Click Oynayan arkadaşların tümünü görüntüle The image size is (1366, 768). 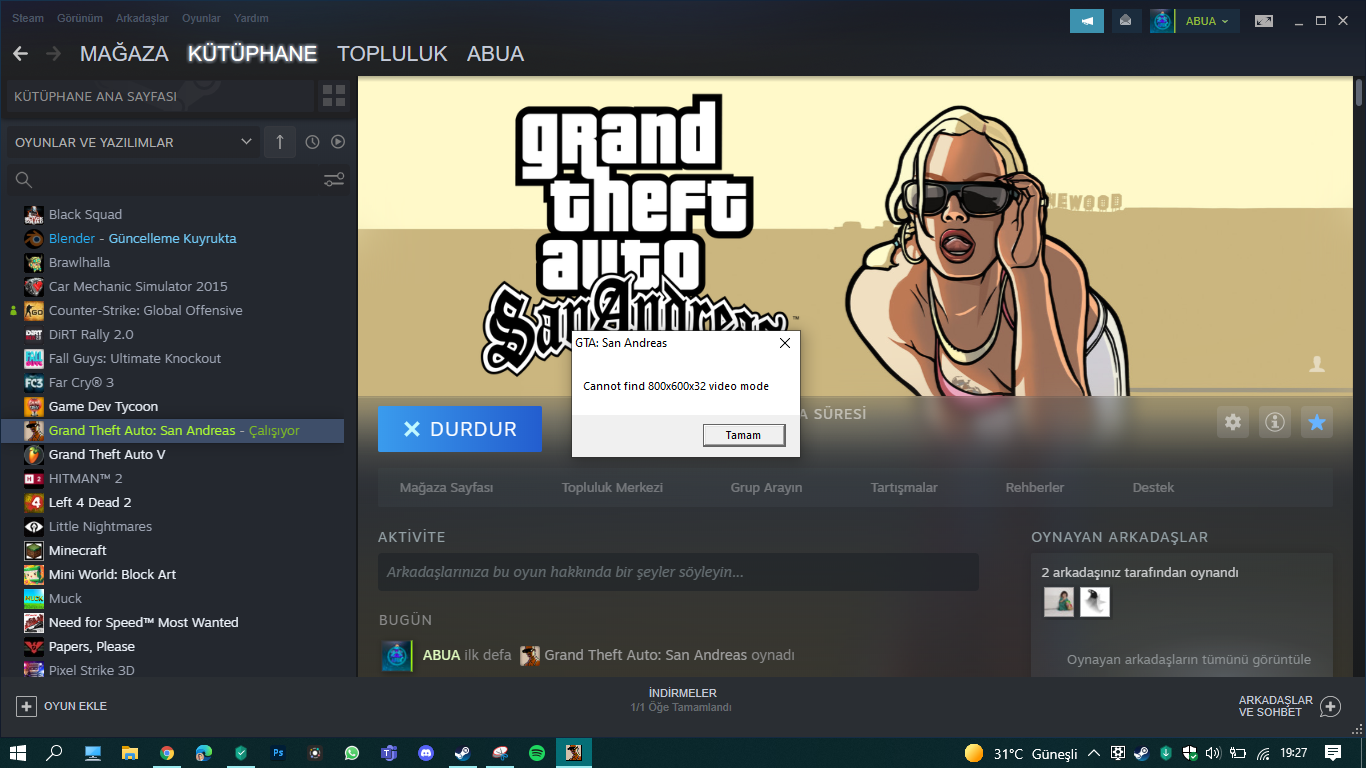tap(1189, 659)
